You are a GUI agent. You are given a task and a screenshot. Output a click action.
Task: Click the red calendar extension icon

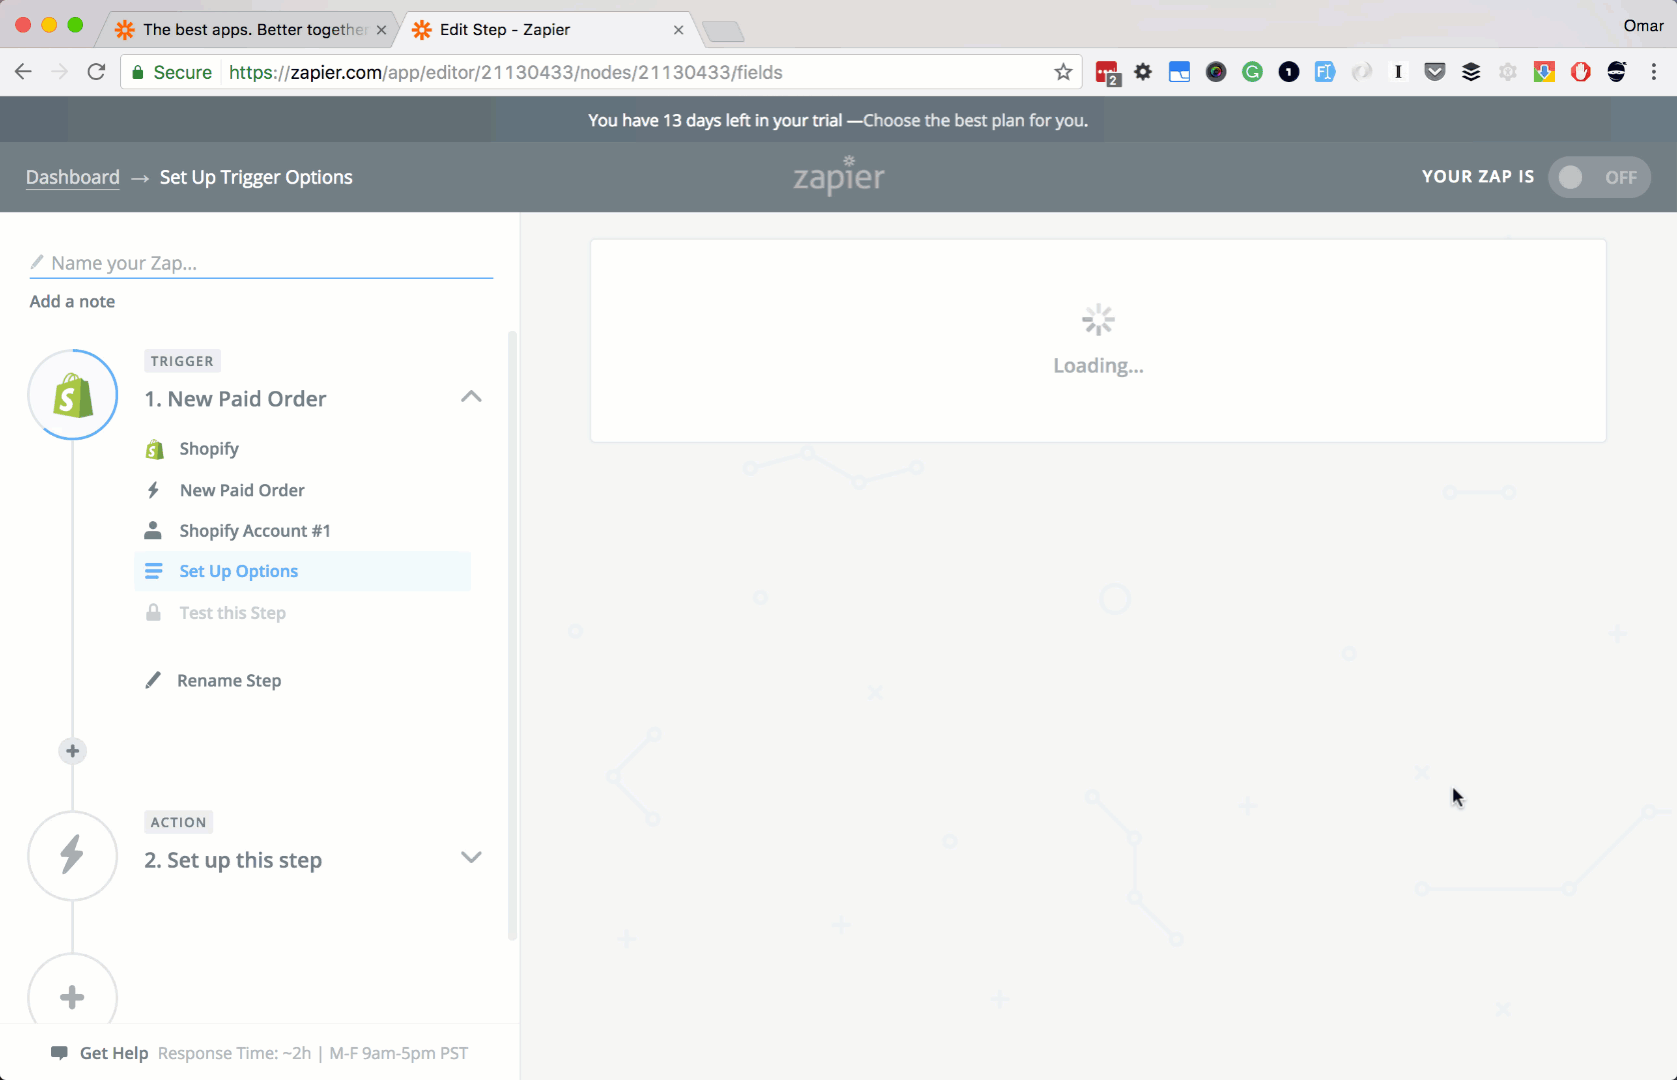[1107, 73]
